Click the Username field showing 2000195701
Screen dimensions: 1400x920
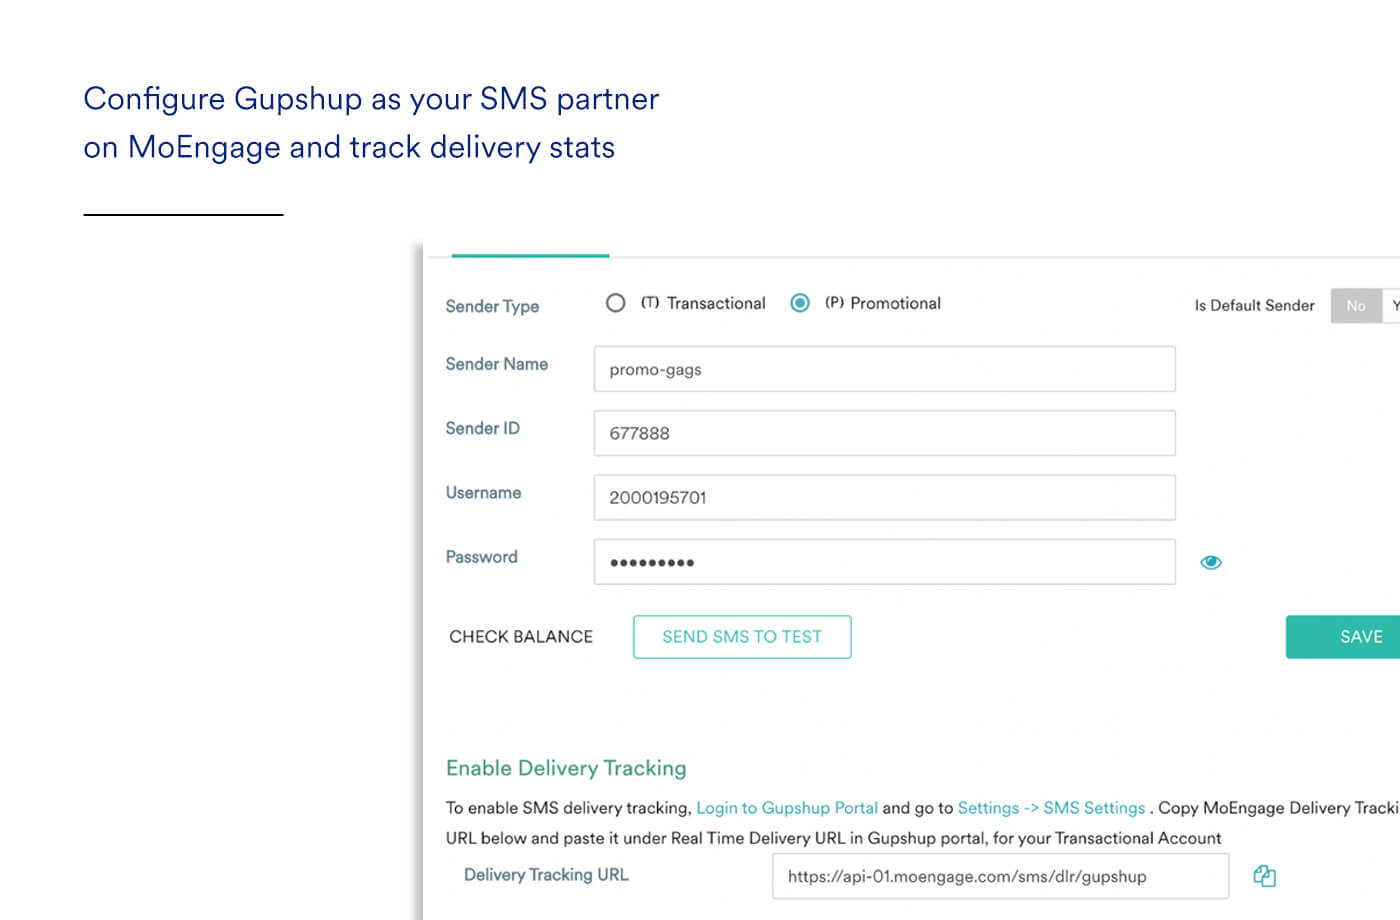point(884,497)
